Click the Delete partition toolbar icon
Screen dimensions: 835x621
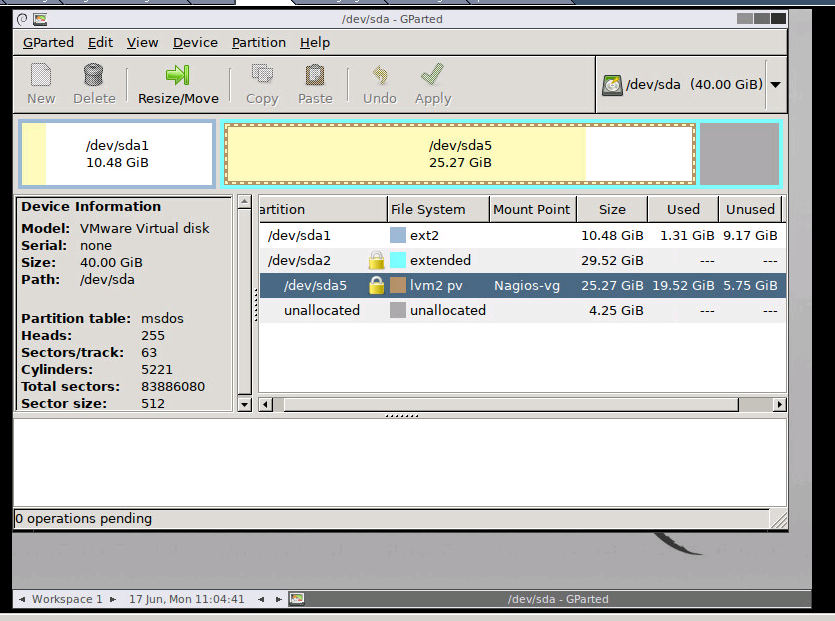(94, 75)
